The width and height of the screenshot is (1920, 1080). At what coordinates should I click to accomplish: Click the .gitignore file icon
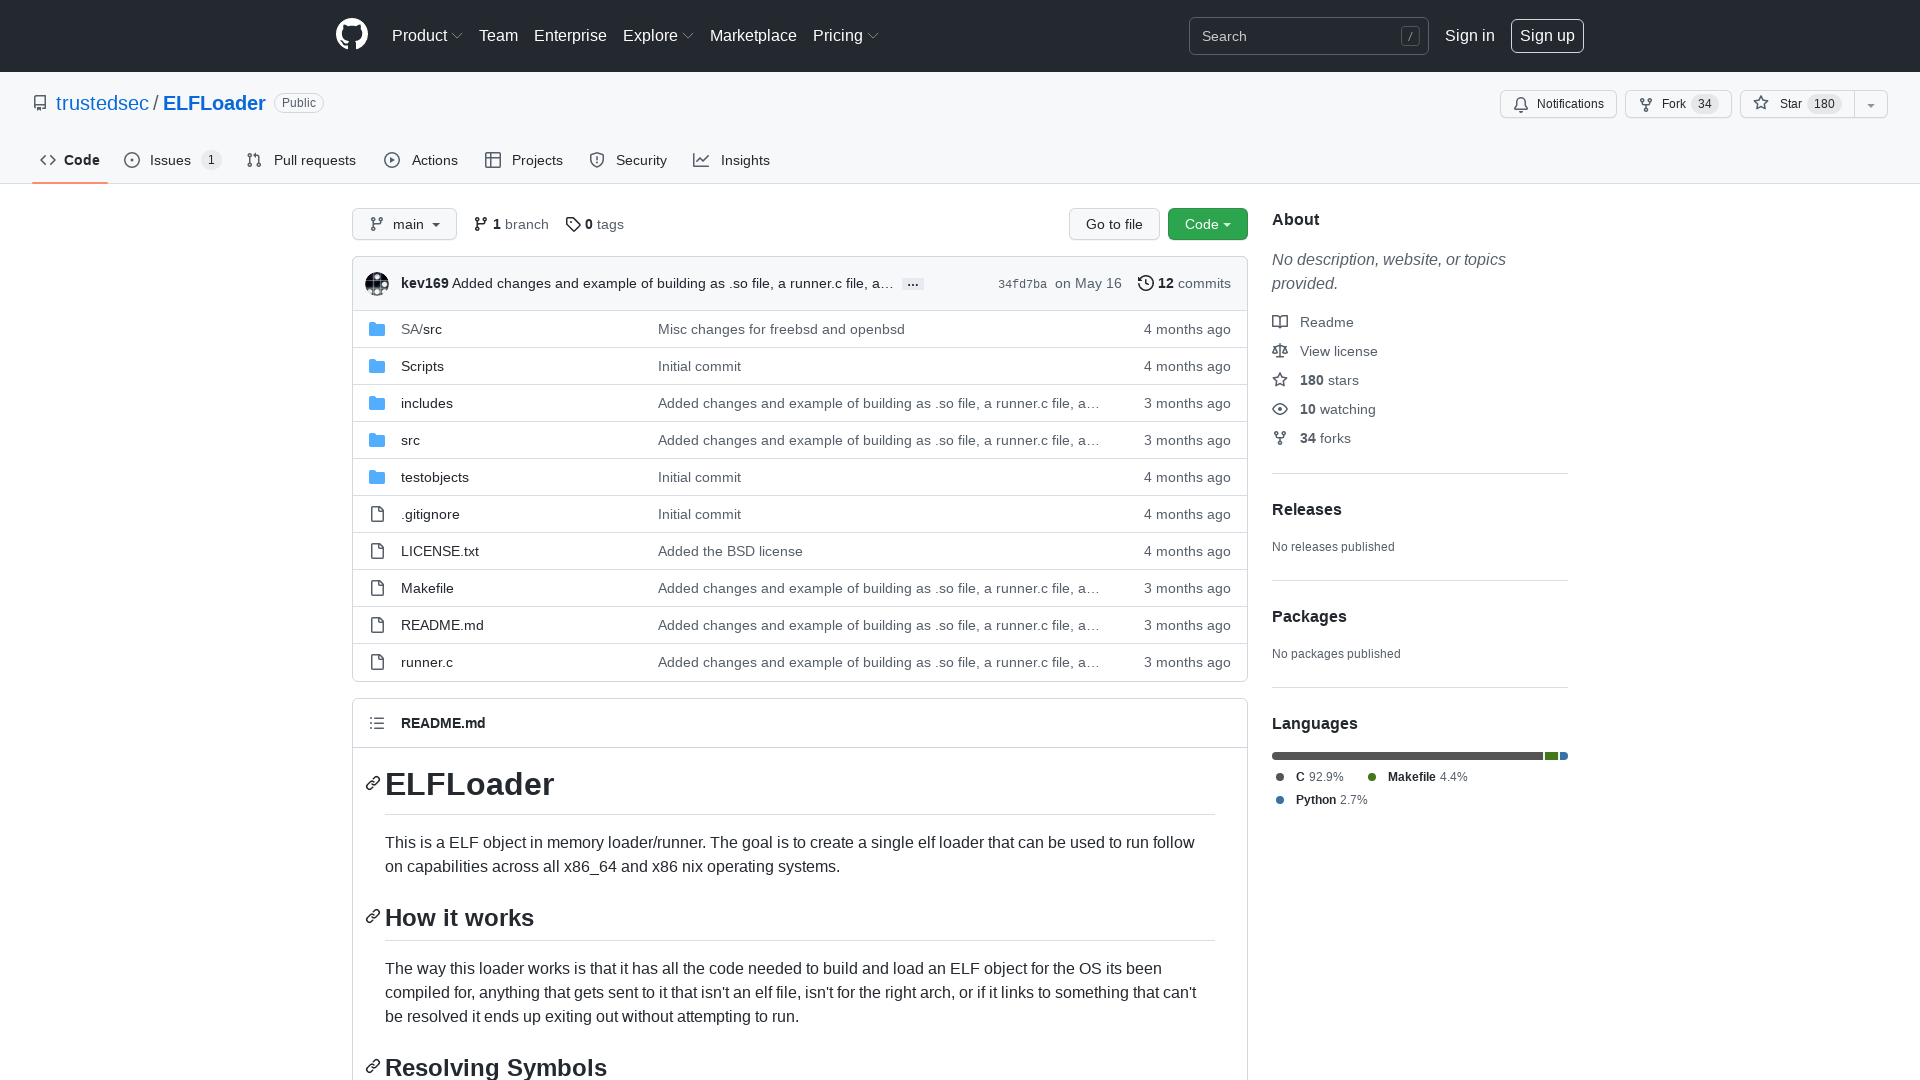[x=377, y=514]
